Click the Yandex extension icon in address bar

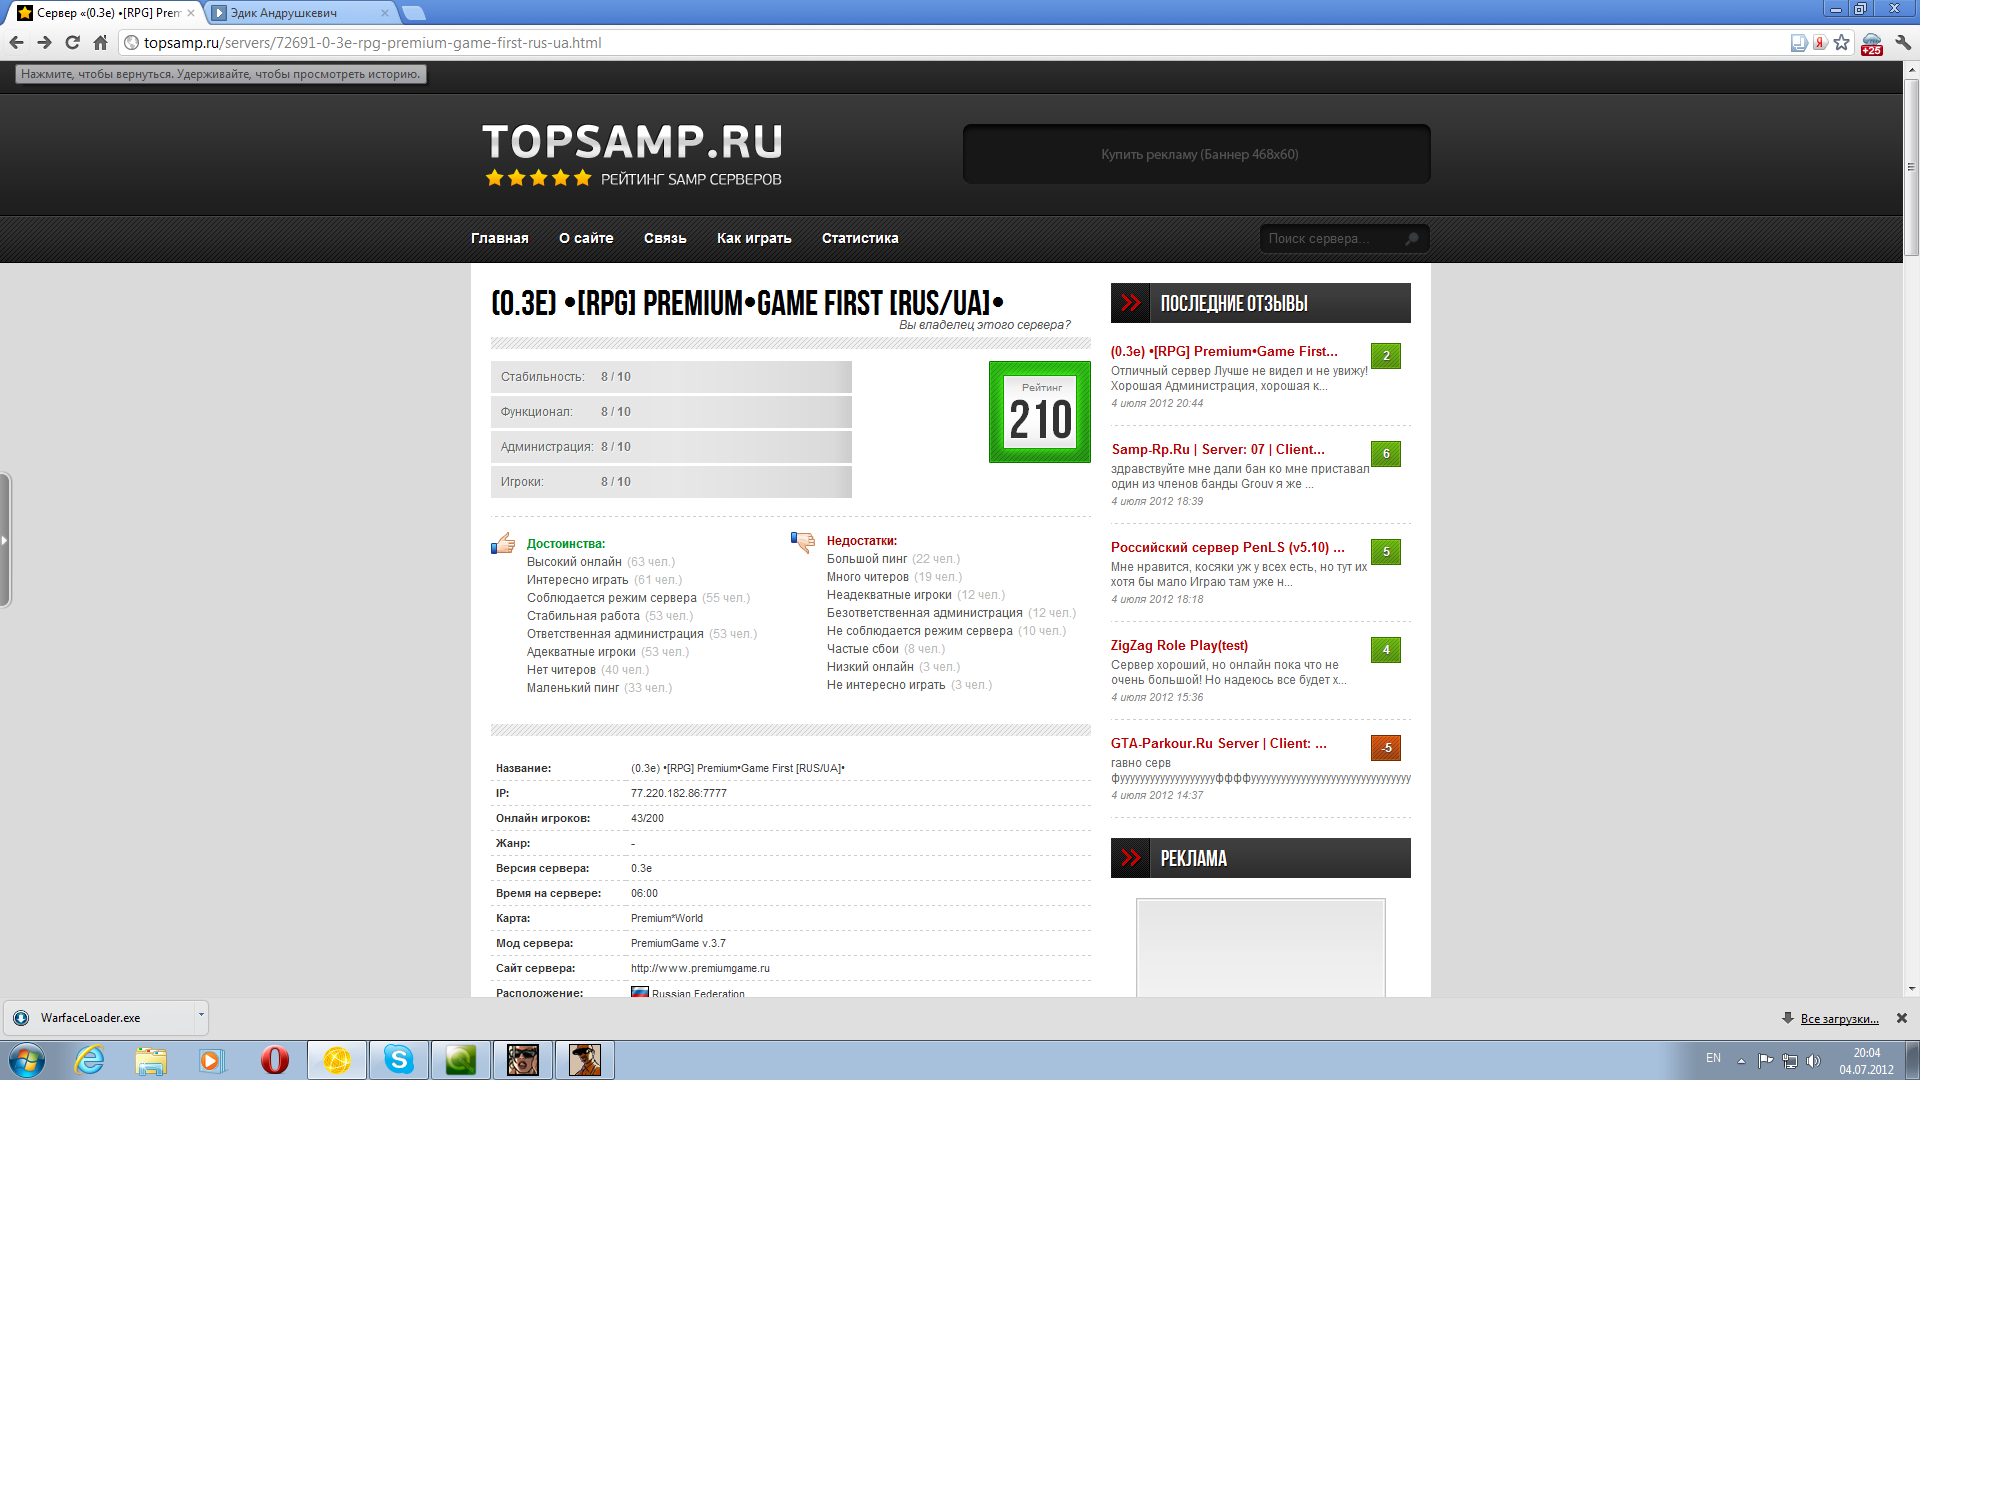pos(1820,43)
